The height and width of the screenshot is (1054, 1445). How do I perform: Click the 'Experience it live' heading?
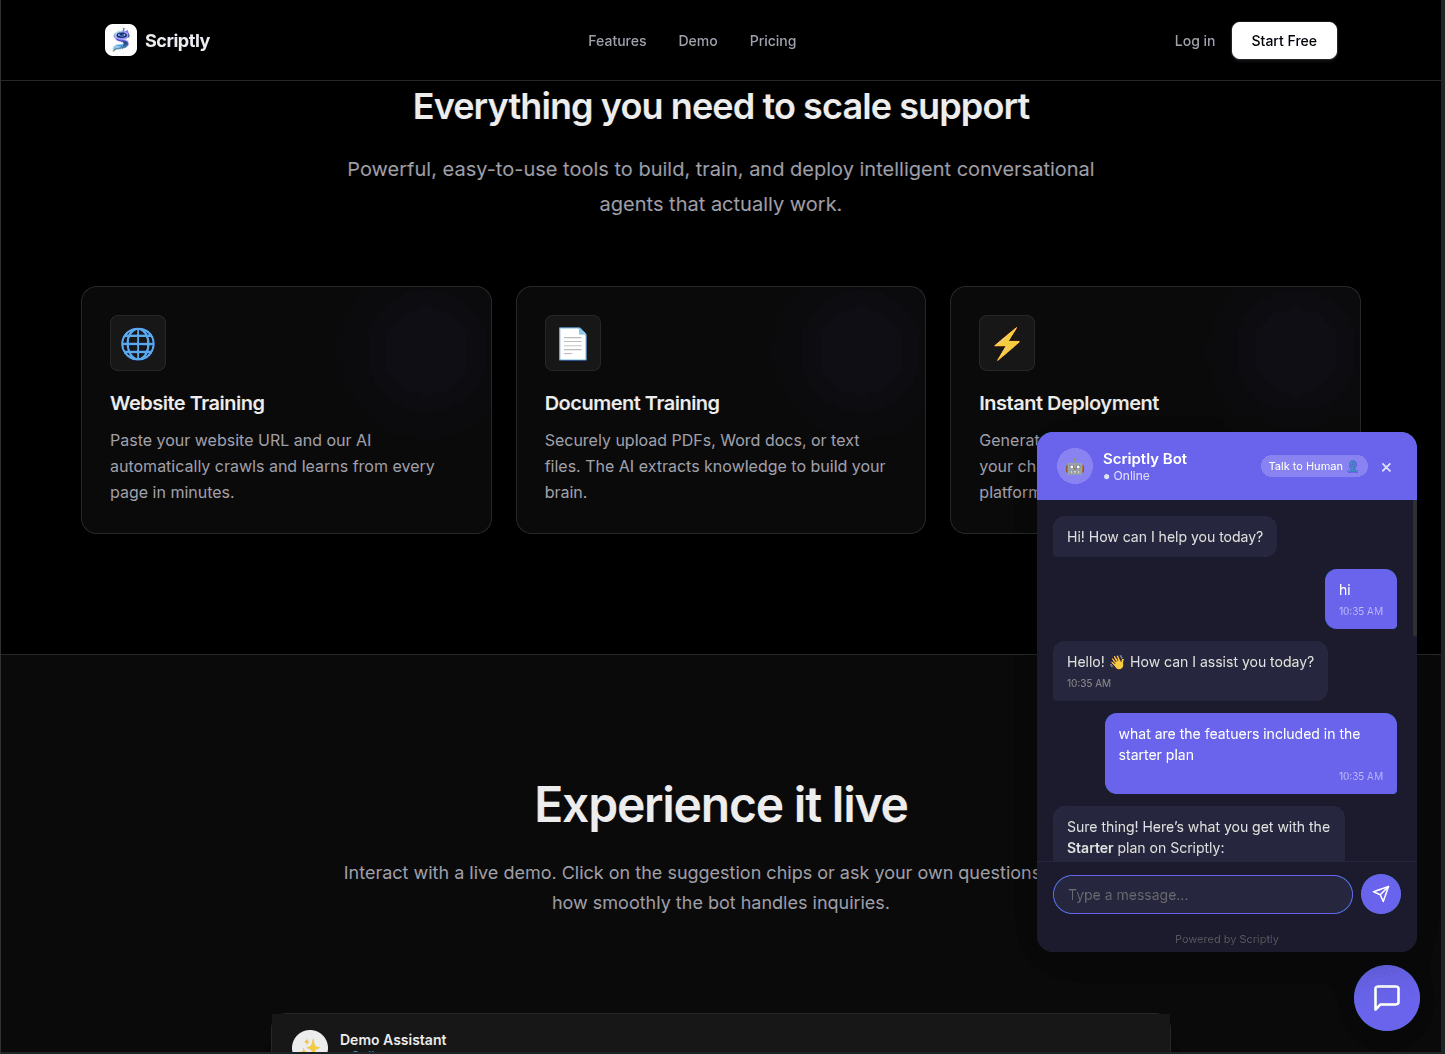click(x=721, y=805)
